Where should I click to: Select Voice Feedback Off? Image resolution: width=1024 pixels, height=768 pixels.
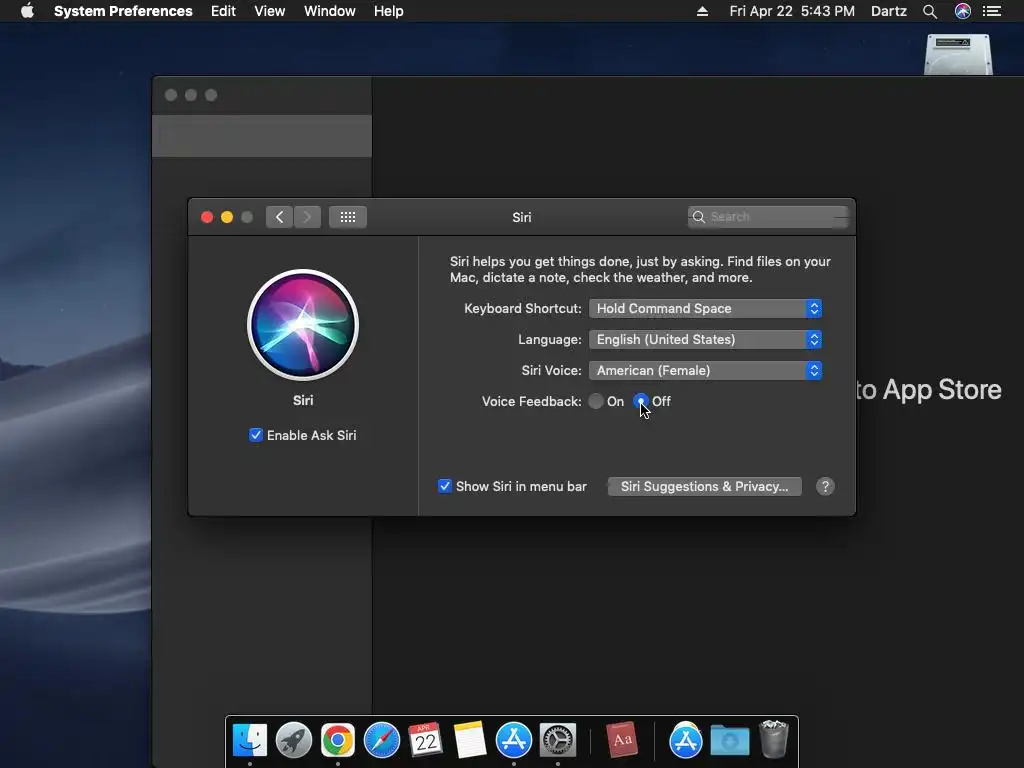pos(641,401)
